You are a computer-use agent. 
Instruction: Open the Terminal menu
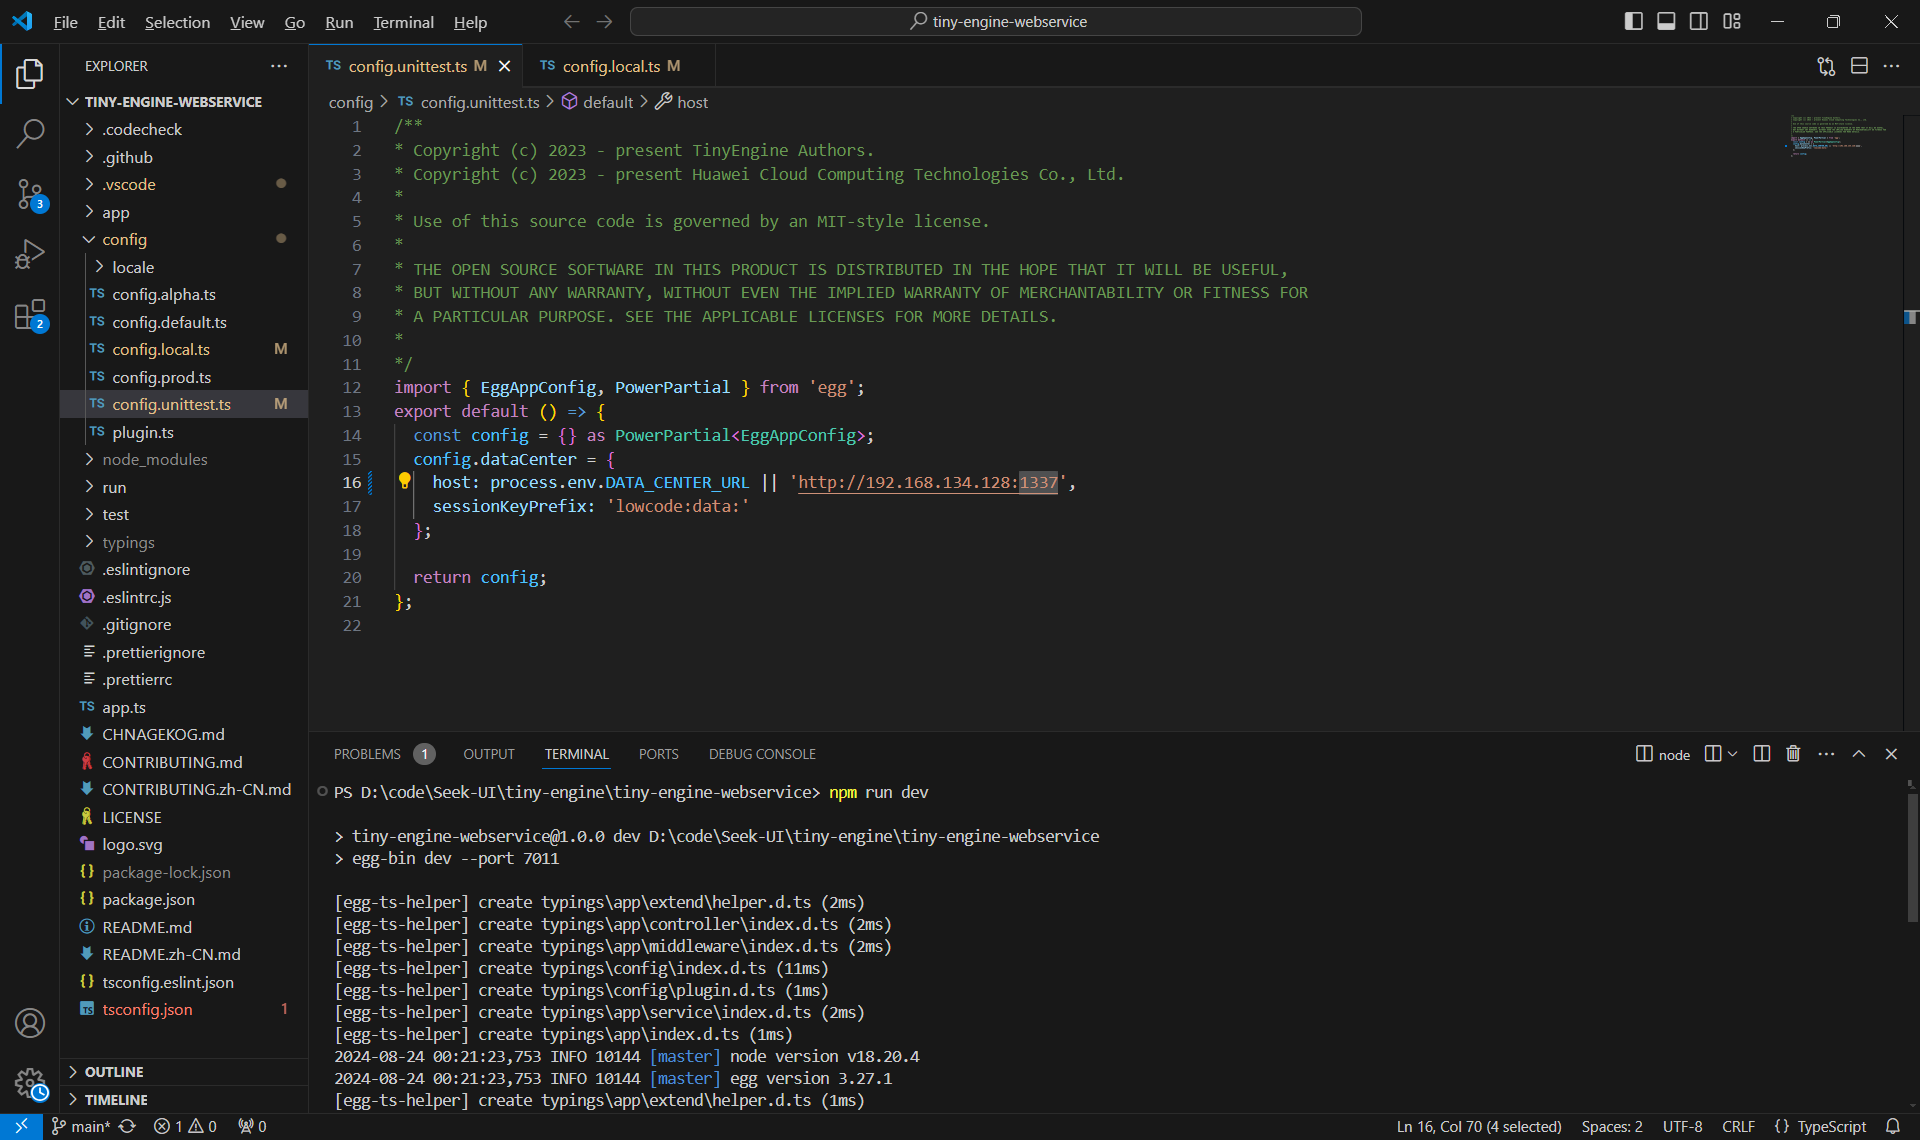coord(403,21)
